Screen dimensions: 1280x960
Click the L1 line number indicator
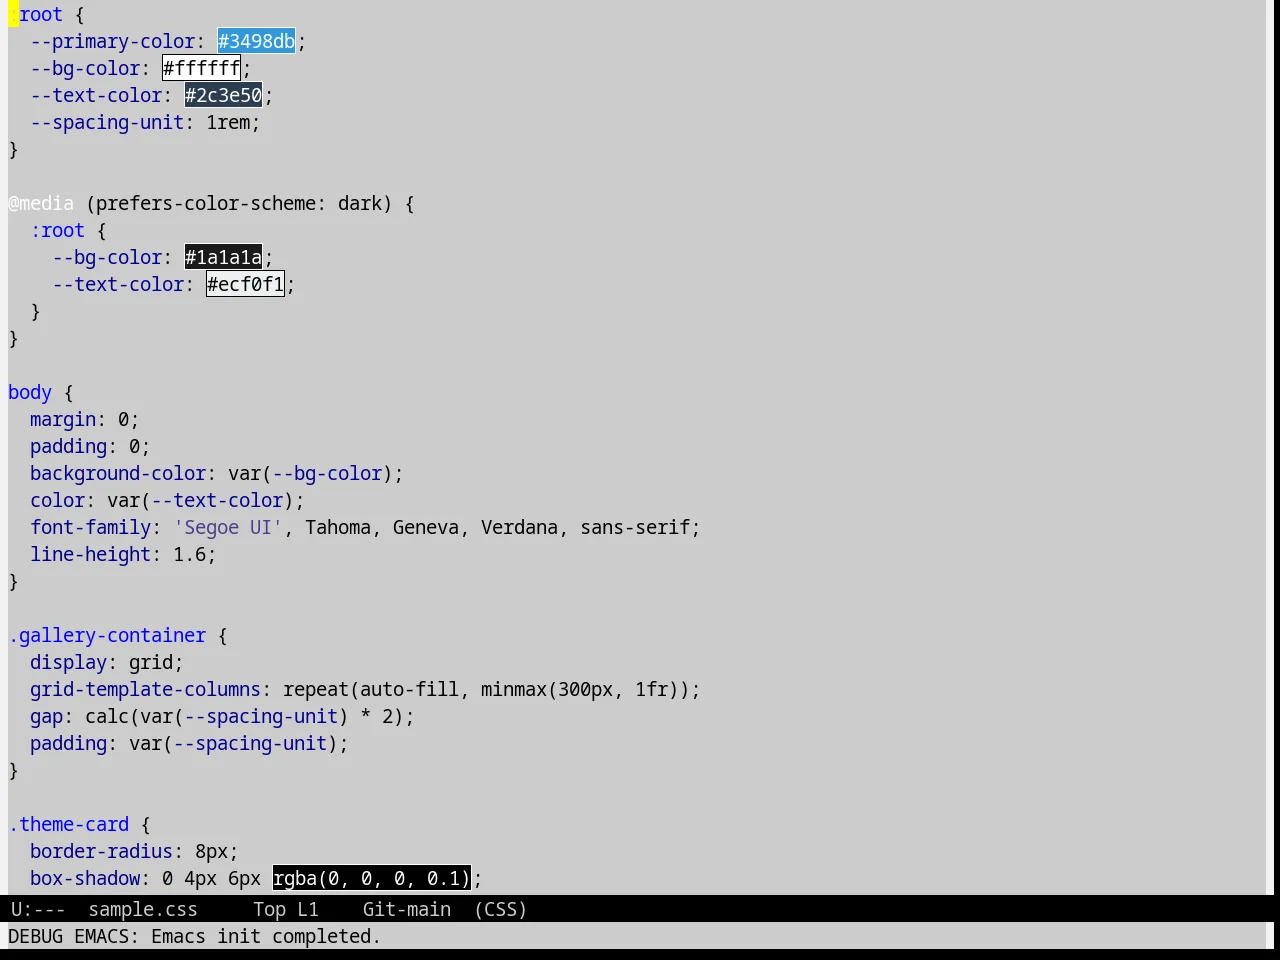pos(308,909)
